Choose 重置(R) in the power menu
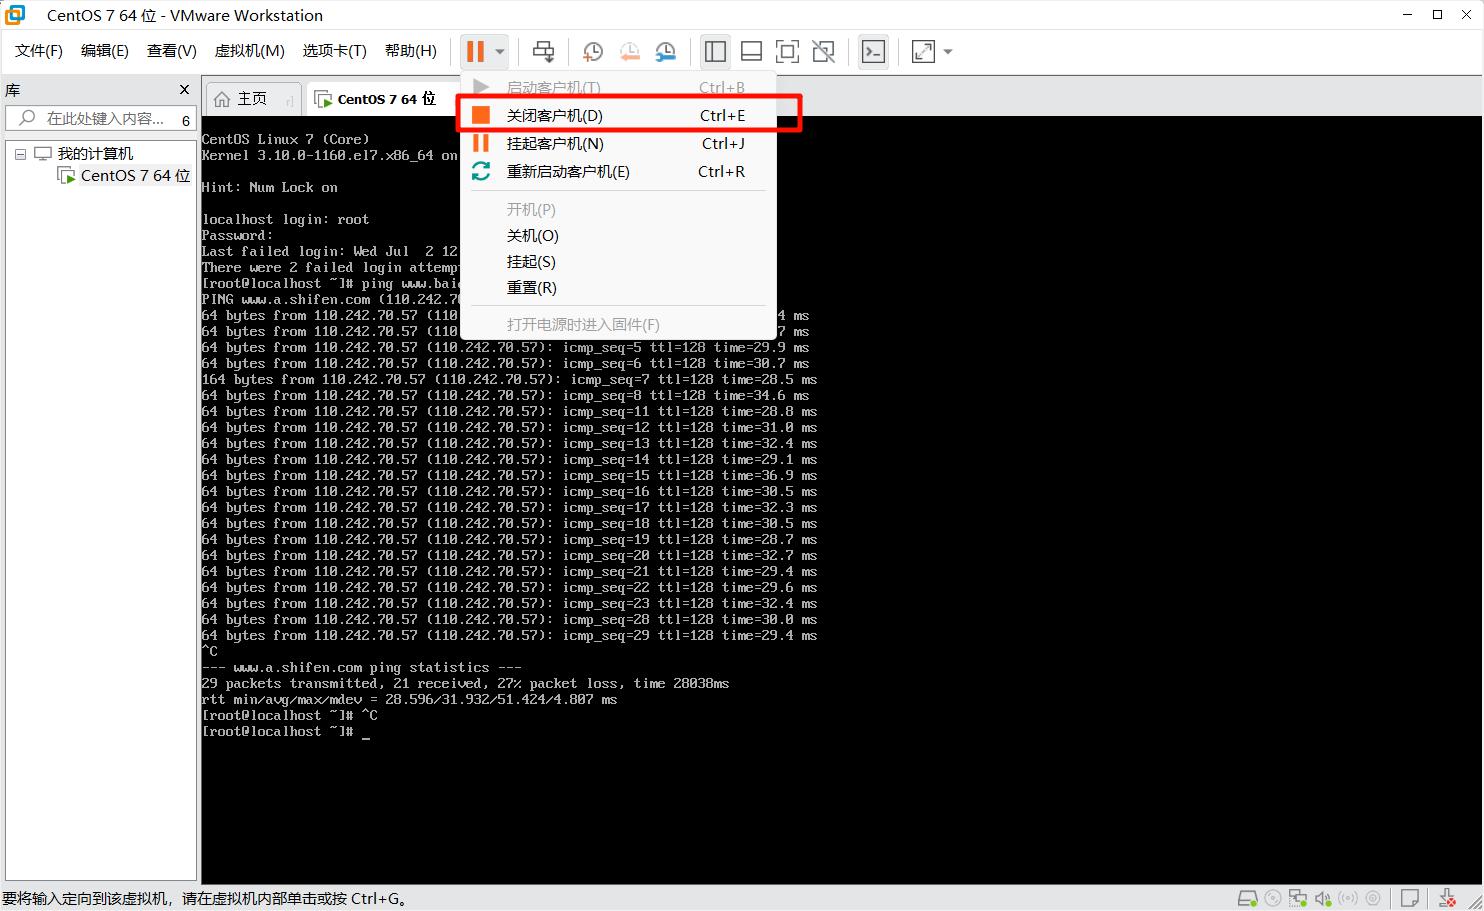The width and height of the screenshot is (1484, 911). [618, 288]
